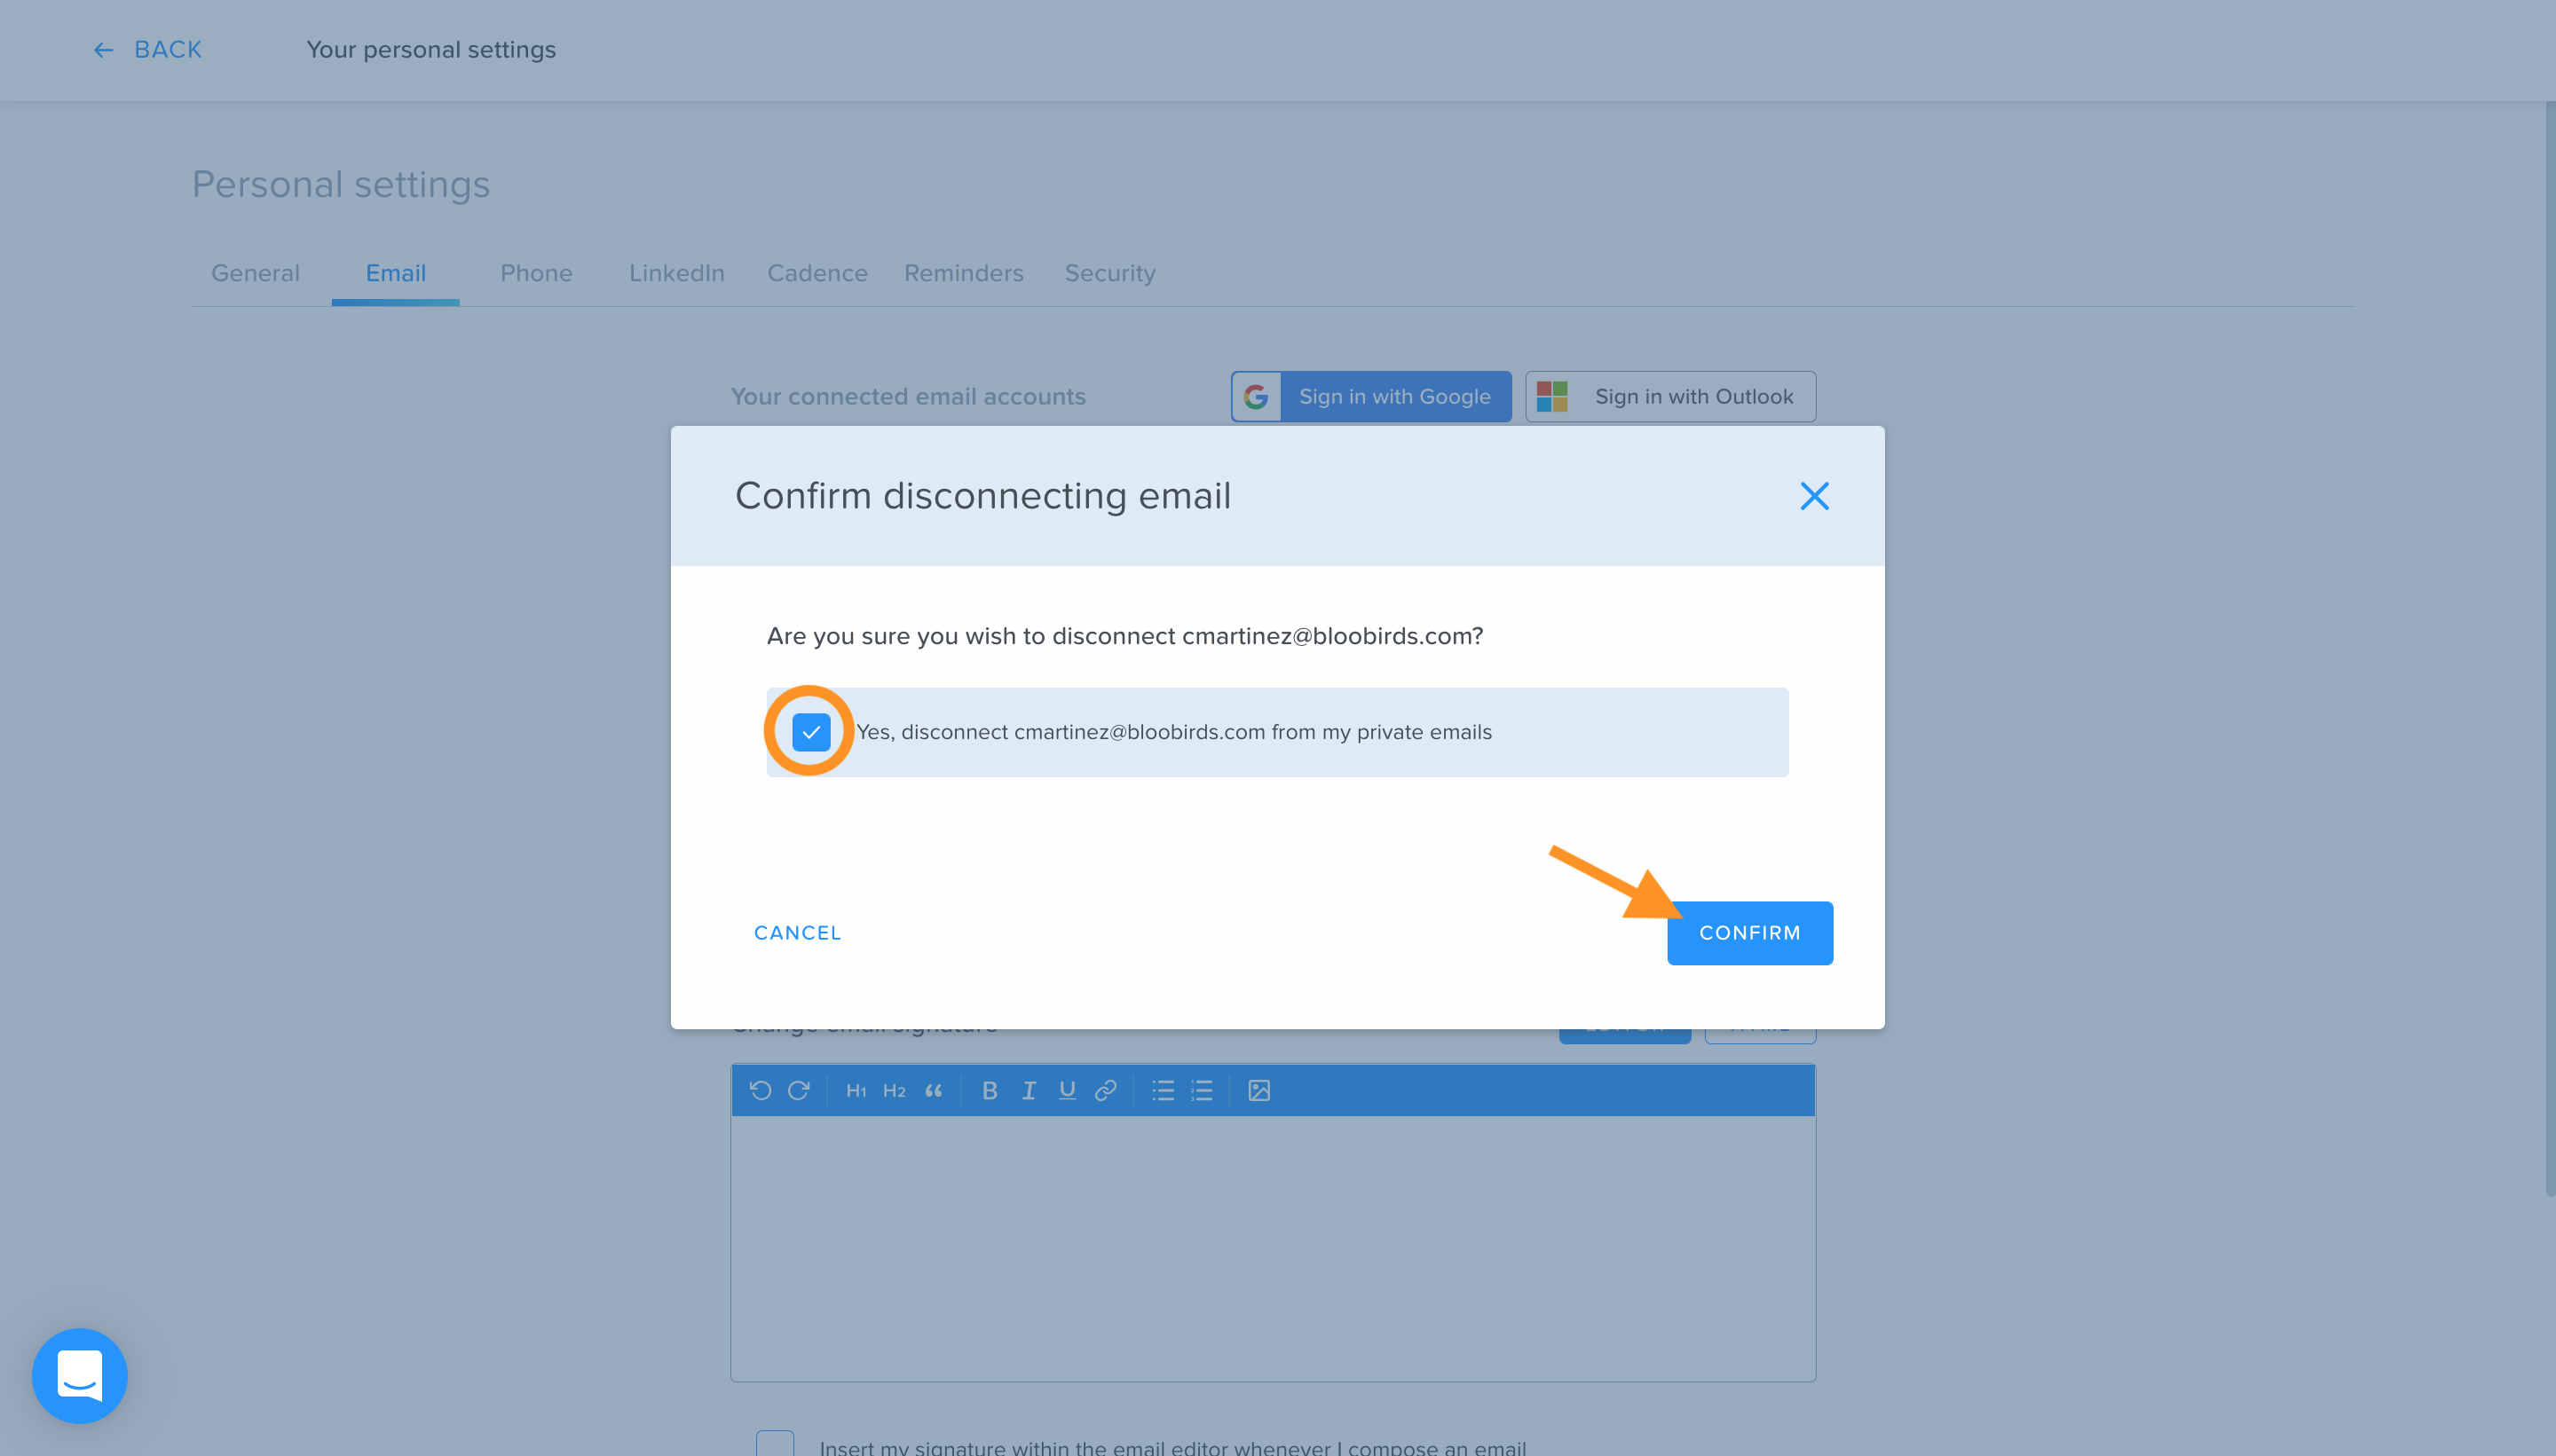
Task: Toggle italic formatting in the signature editor
Action: coord(1028,1091)
